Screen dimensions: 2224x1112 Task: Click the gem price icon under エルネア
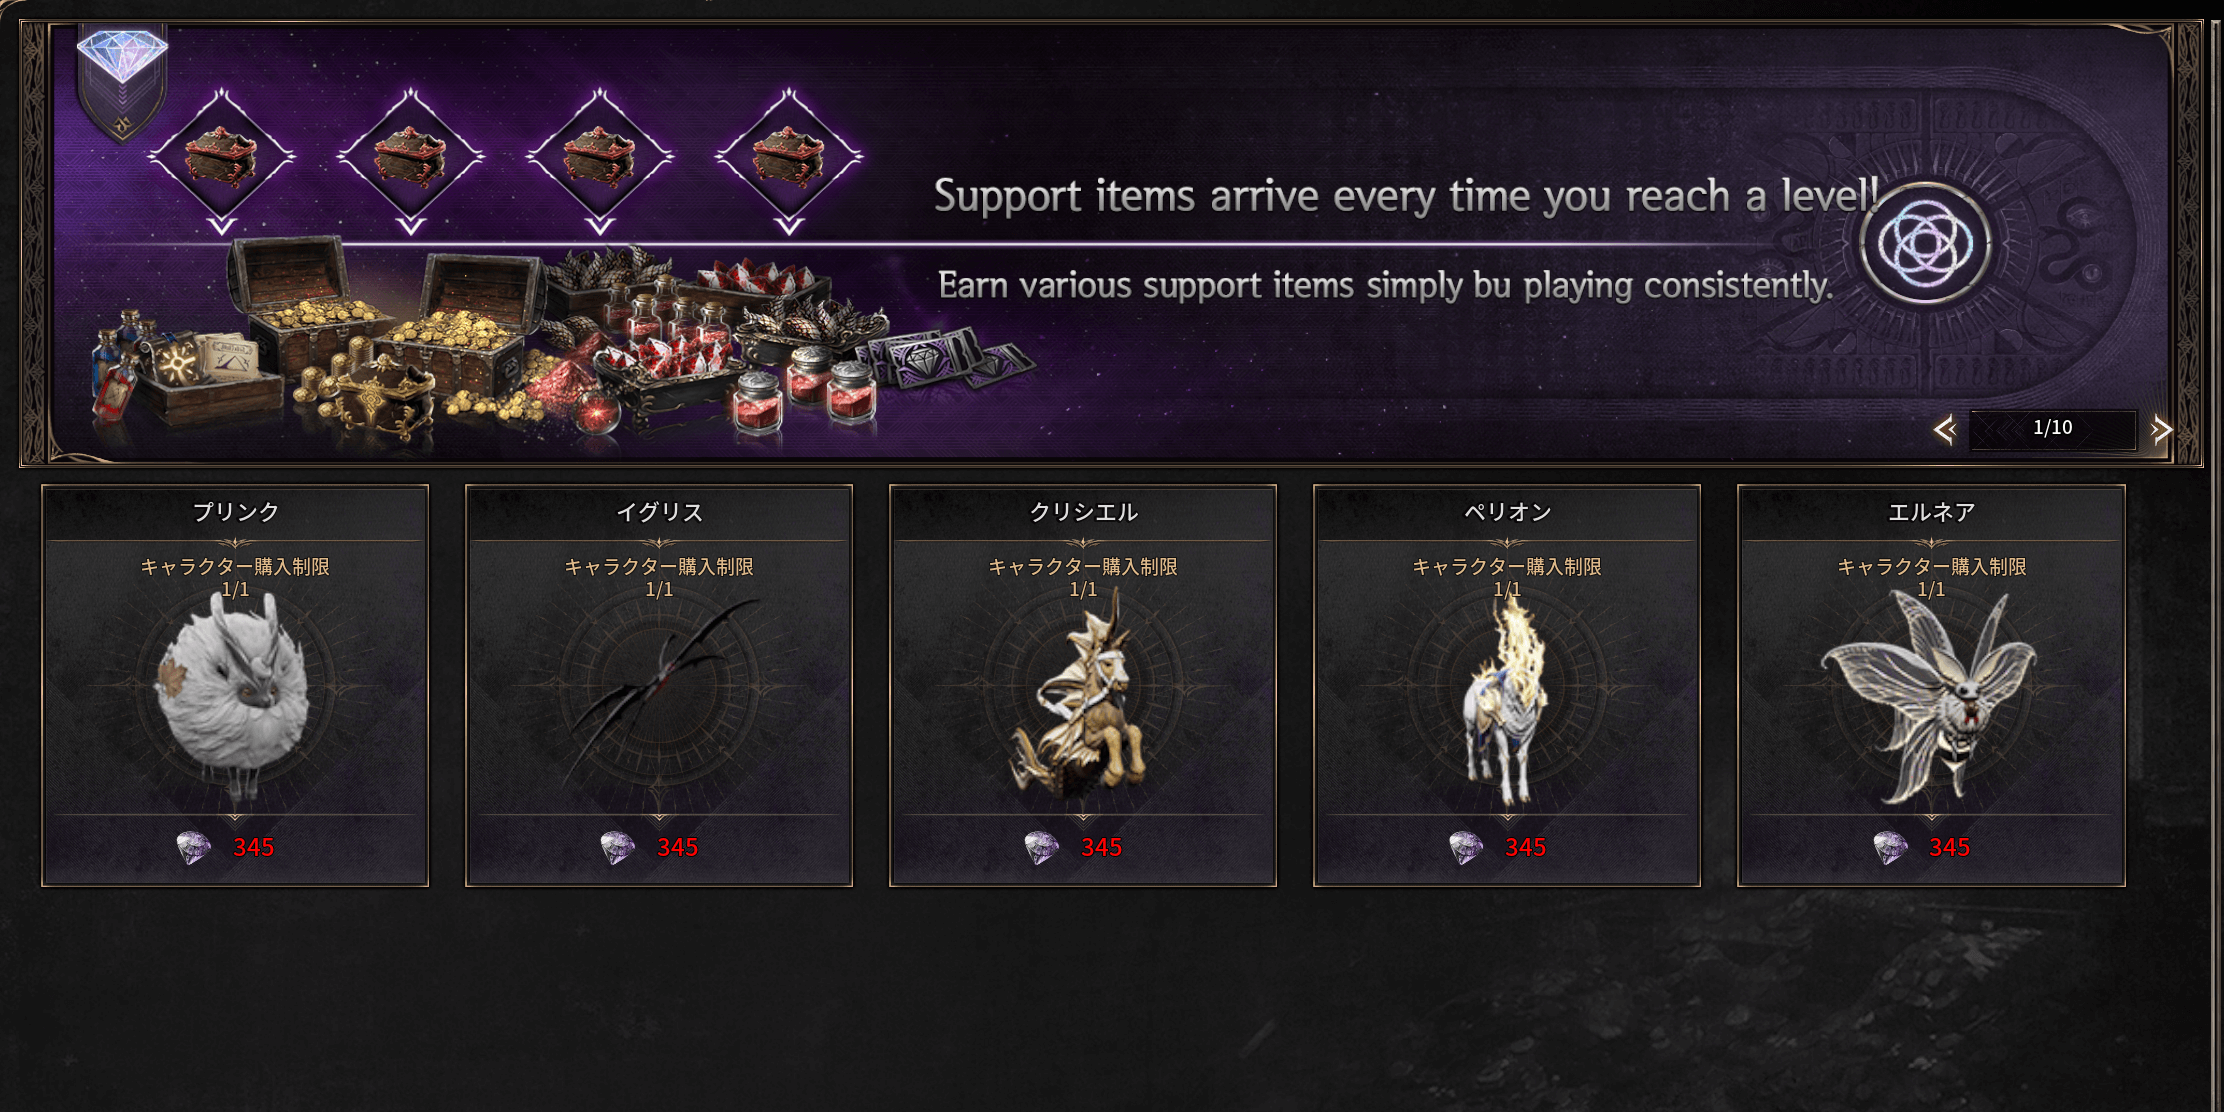1890,848
